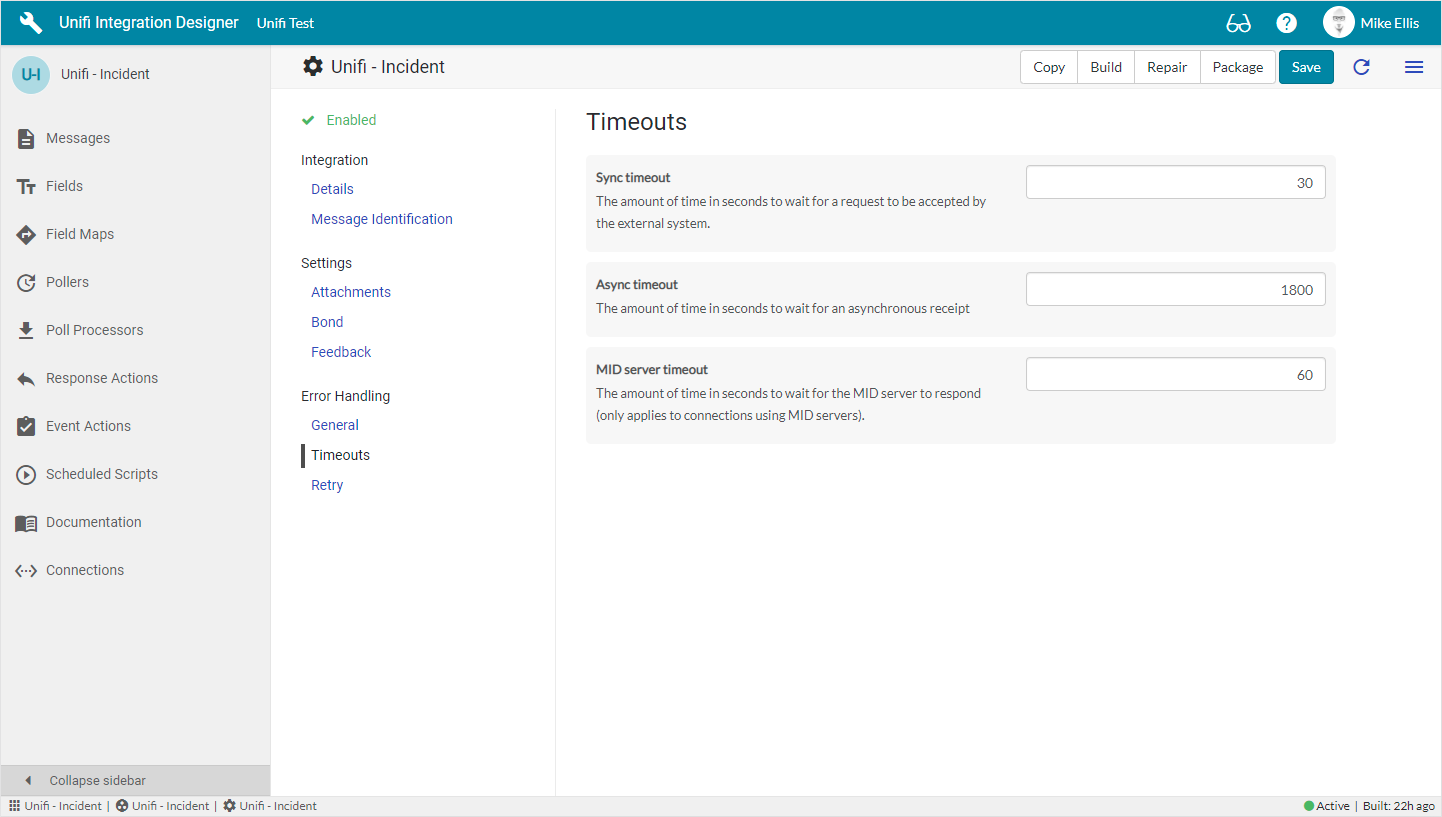Click the Field Maps diamond icon

27,234
